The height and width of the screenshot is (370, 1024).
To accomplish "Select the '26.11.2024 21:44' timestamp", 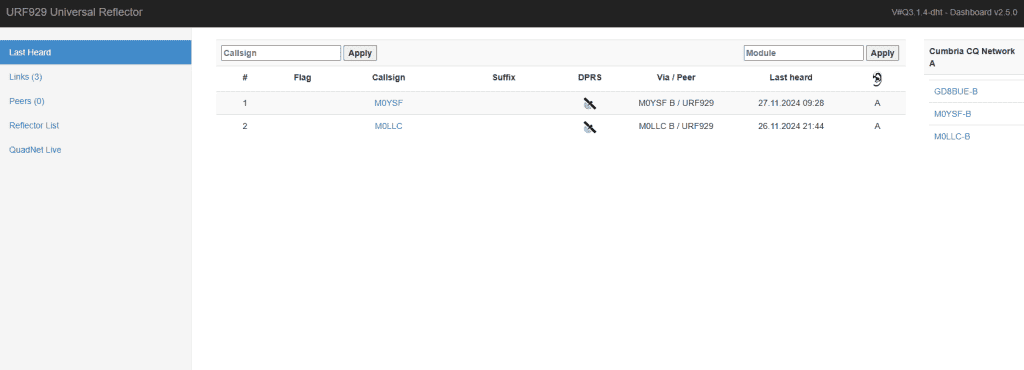I will click(x=791, y=126).
